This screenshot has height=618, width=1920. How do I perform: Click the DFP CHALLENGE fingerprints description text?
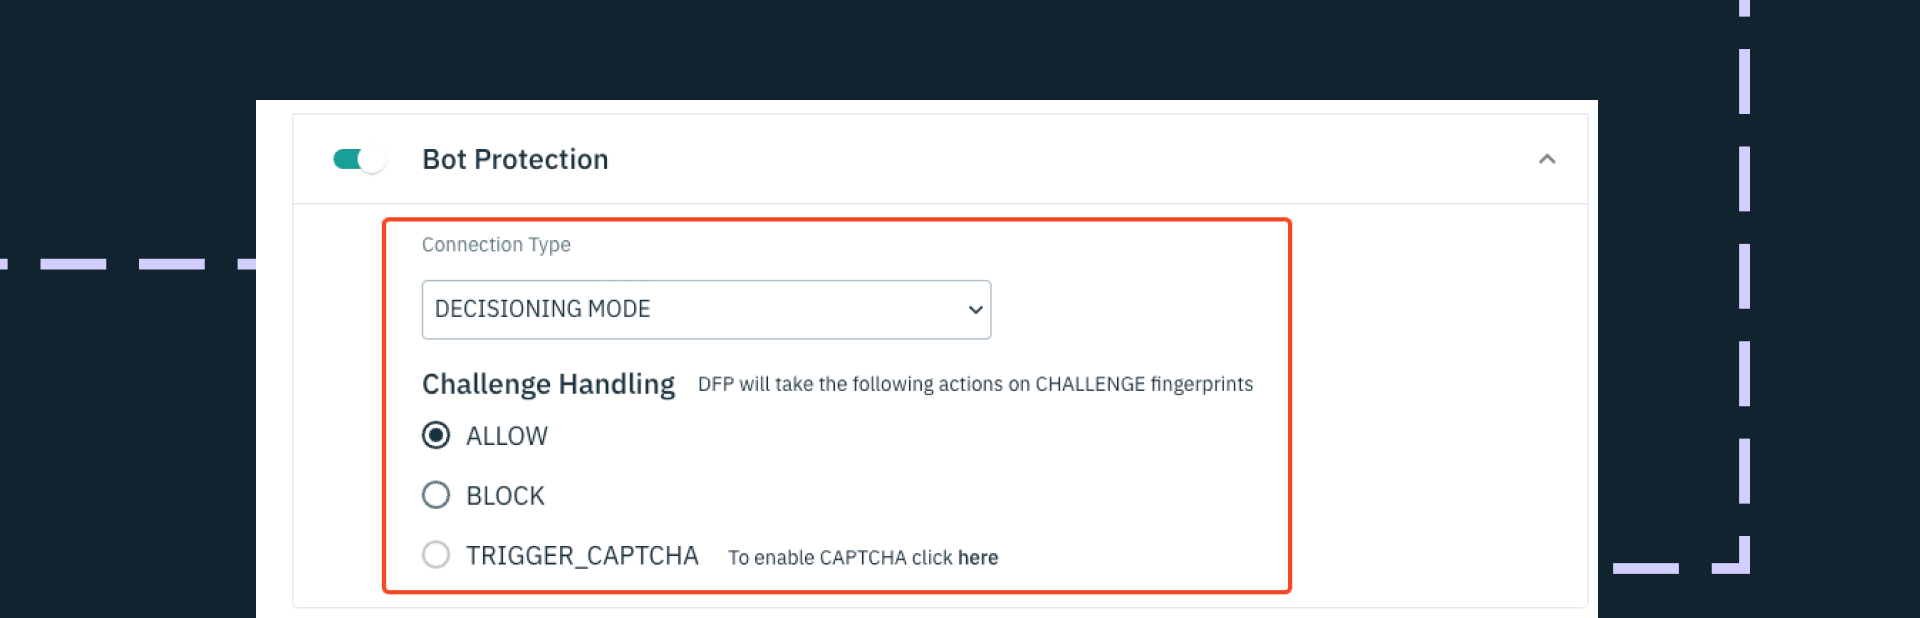tap(975, 384)
